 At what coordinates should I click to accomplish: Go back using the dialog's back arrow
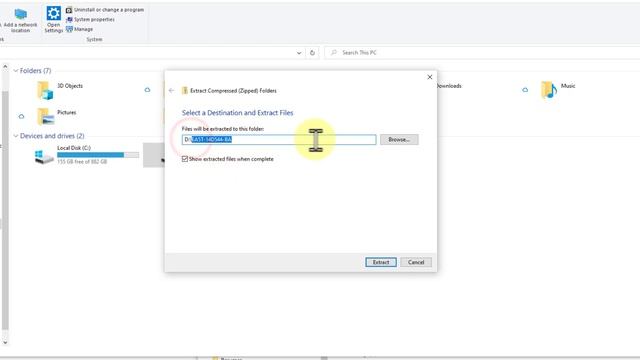tap(171, 91)
